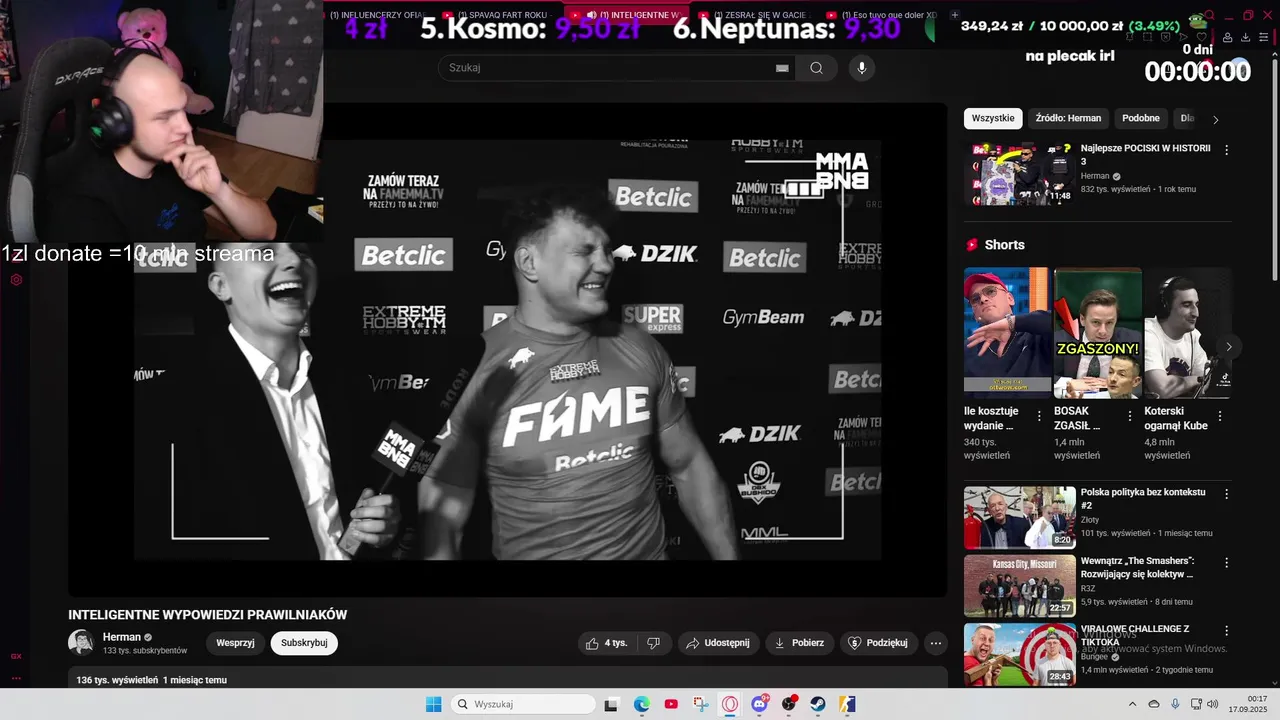Open Herman channel avatar
This screenshot has height=720, width=1280.
coord(81,643)
